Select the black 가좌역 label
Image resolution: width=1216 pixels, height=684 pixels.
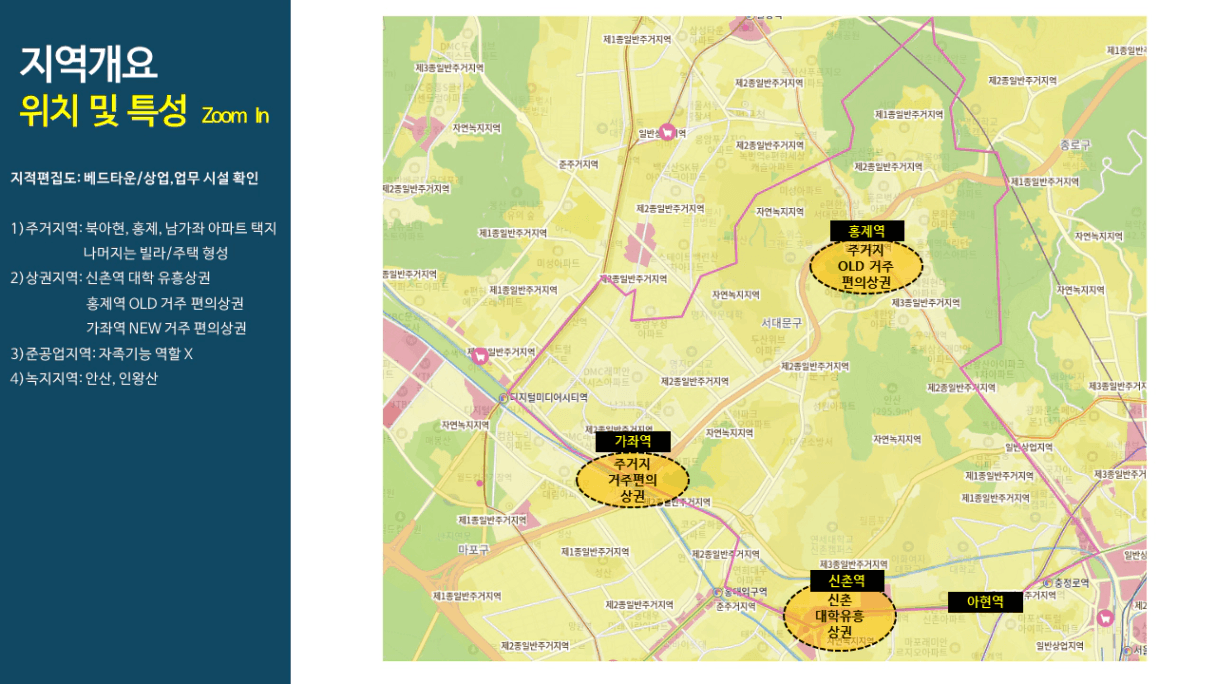click(x=633, y=441)
